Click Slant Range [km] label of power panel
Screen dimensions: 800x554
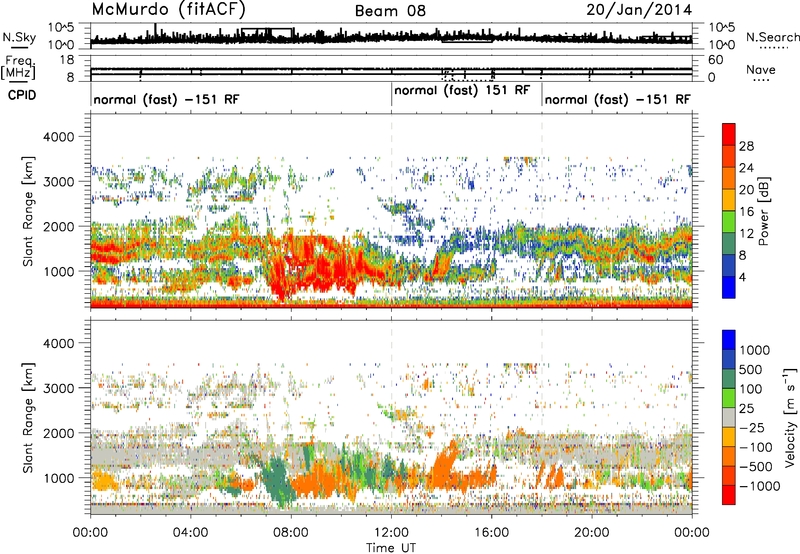[28, 211]
